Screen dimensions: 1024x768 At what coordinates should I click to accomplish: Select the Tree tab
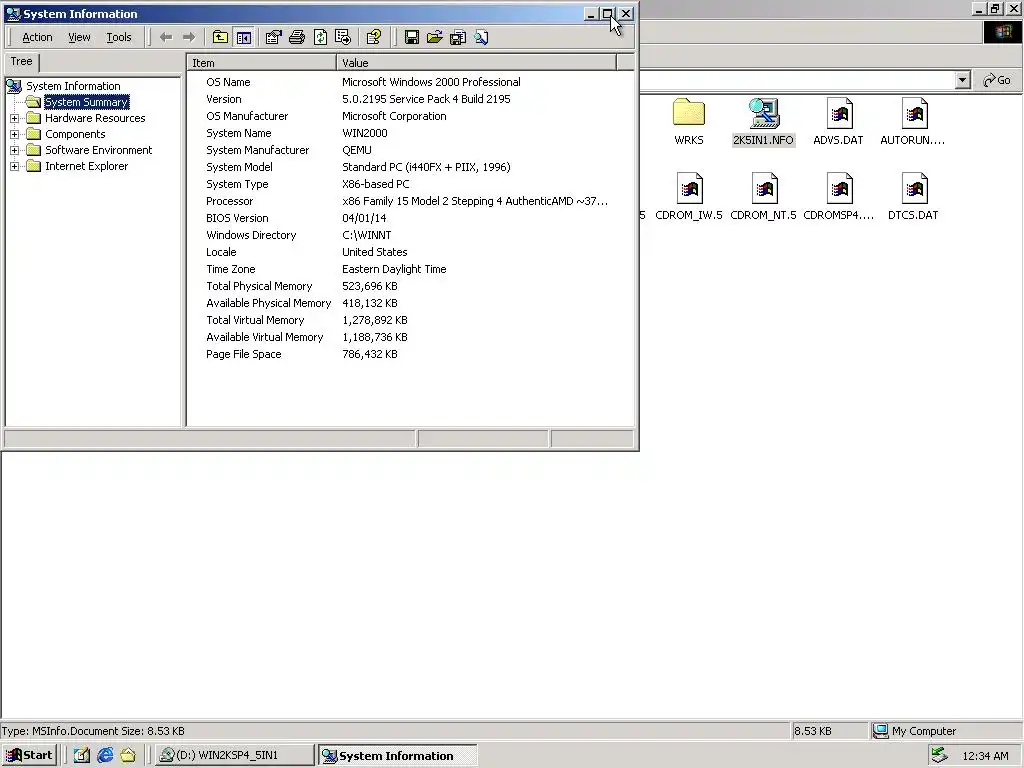22,61
